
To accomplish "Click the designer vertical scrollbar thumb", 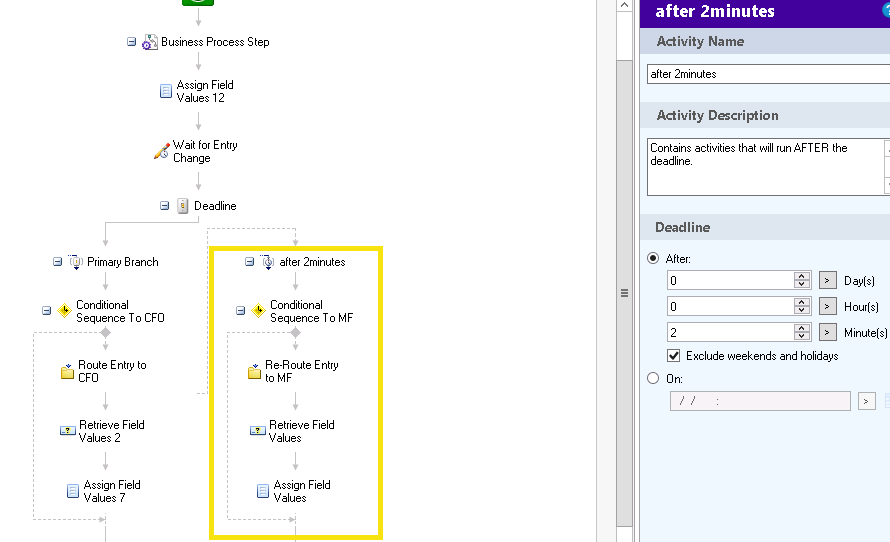I will [624, 293].
